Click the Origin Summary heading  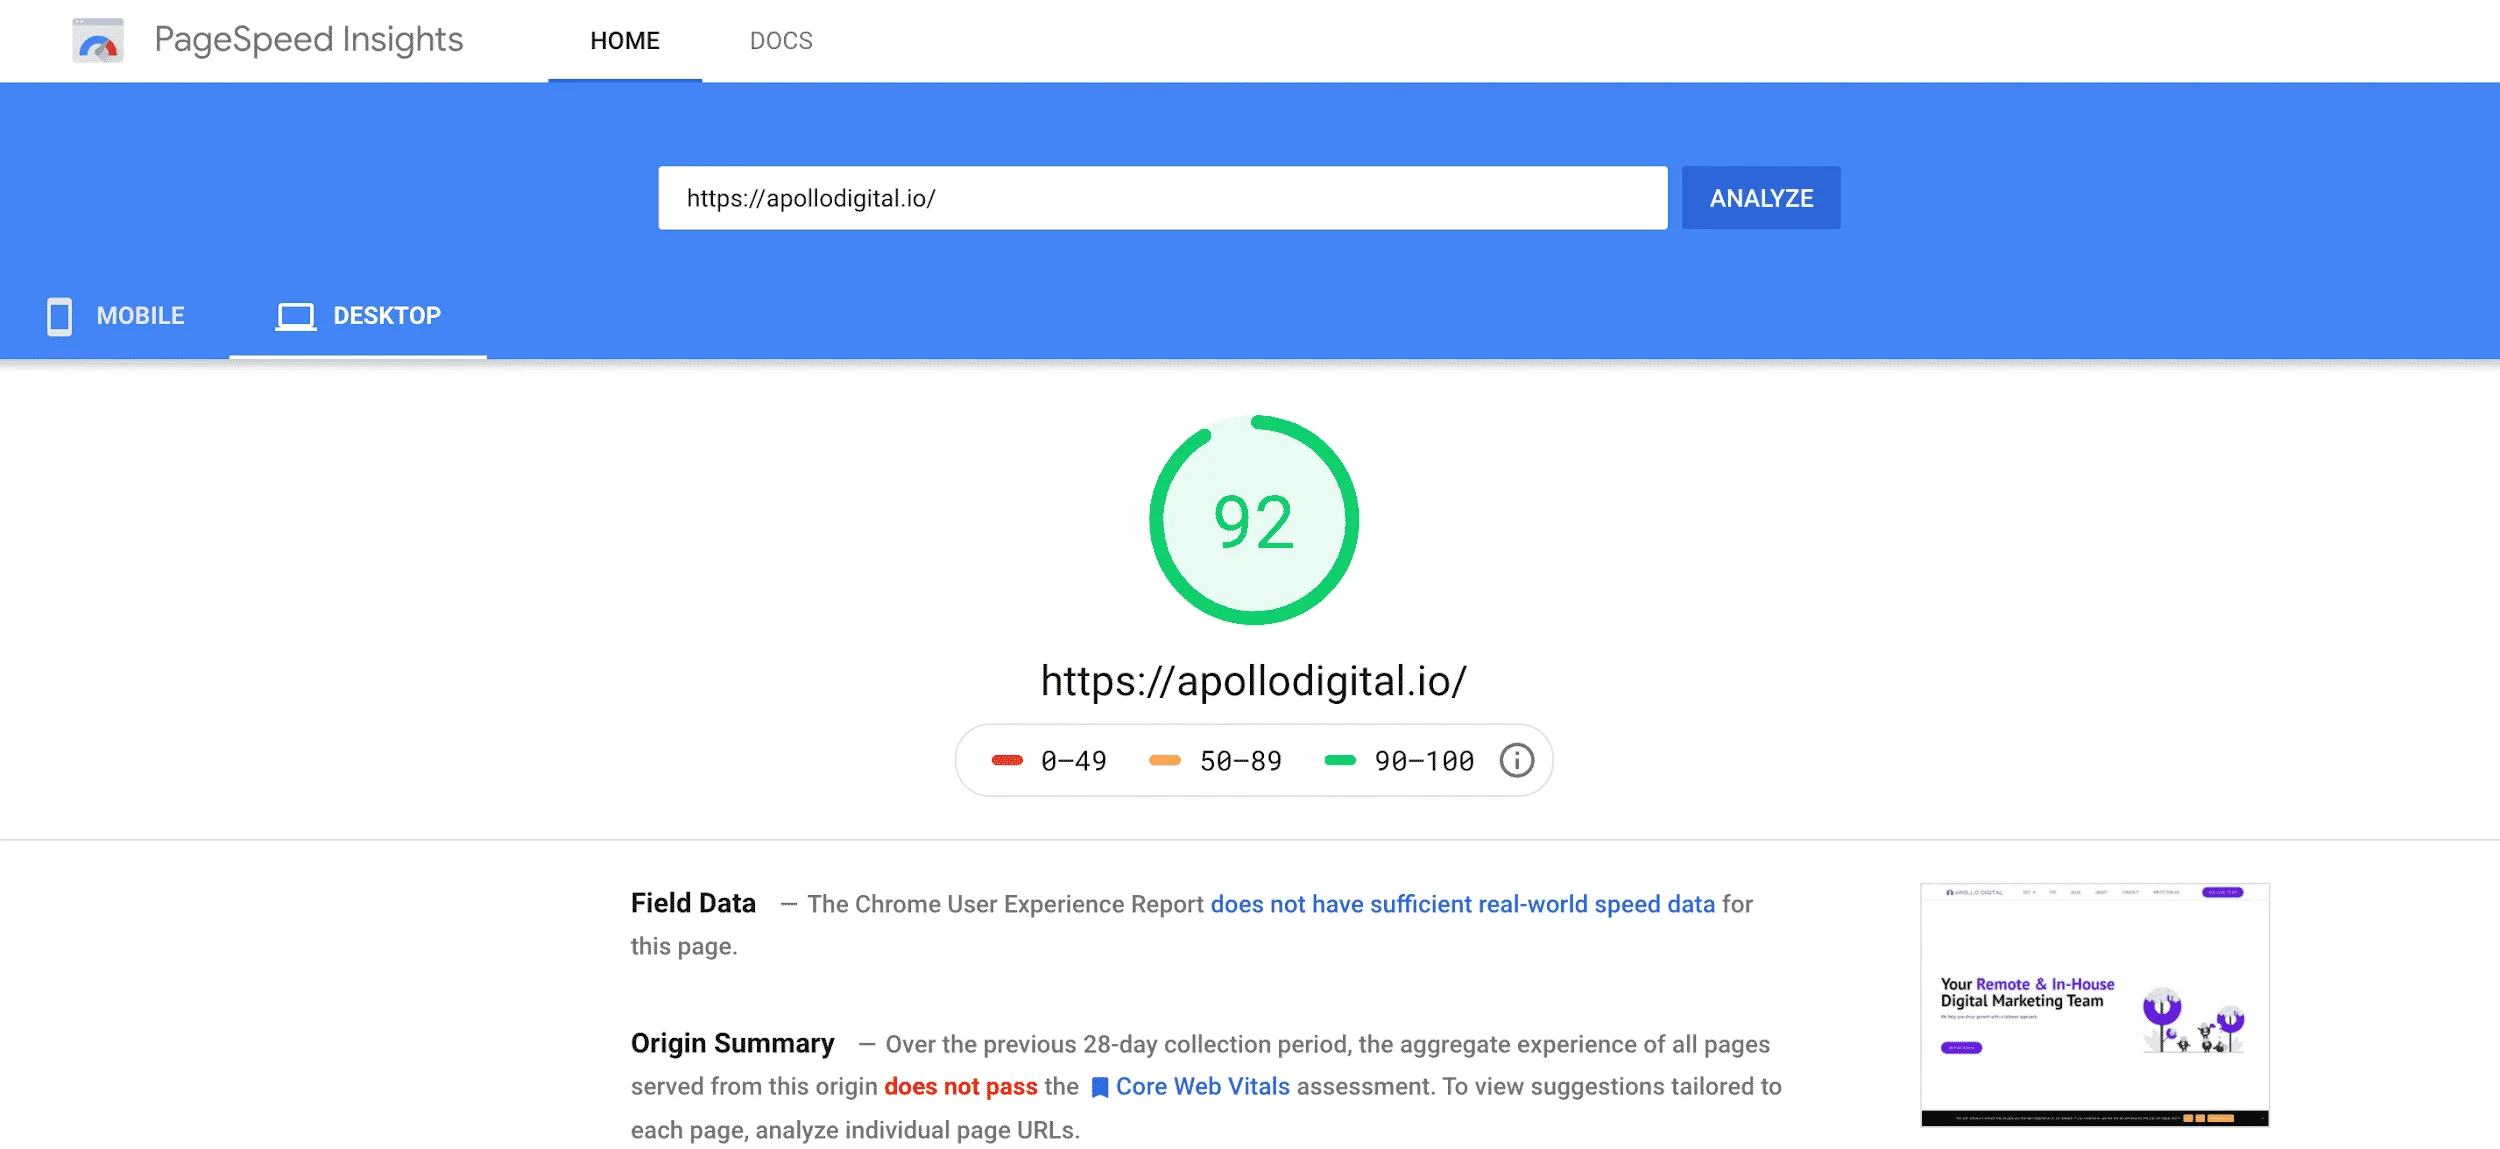(x=733, y=1044)
